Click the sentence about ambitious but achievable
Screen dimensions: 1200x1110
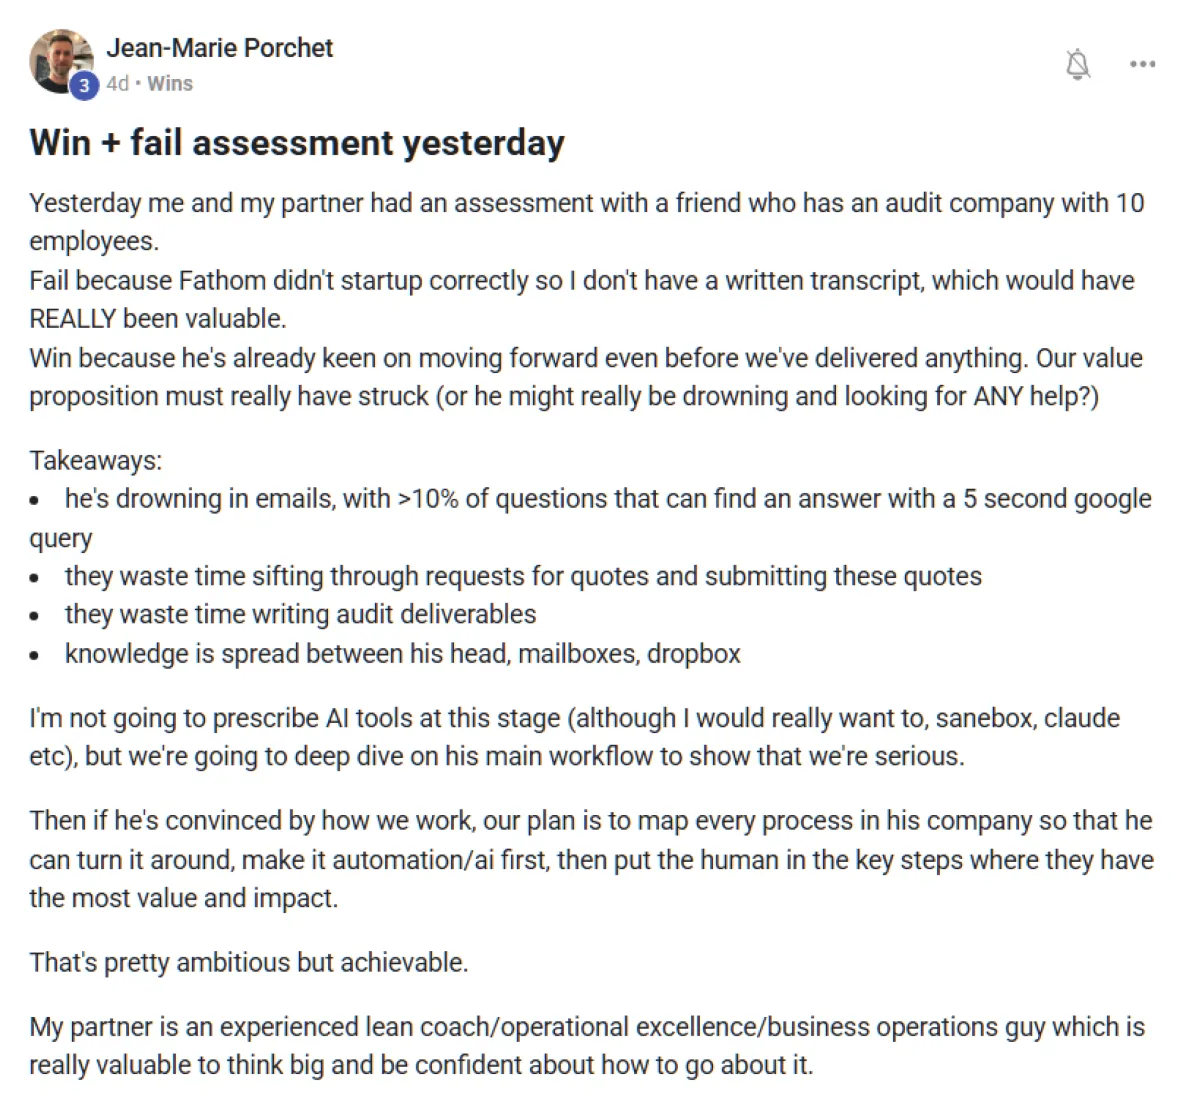click(x=249, y=963)
